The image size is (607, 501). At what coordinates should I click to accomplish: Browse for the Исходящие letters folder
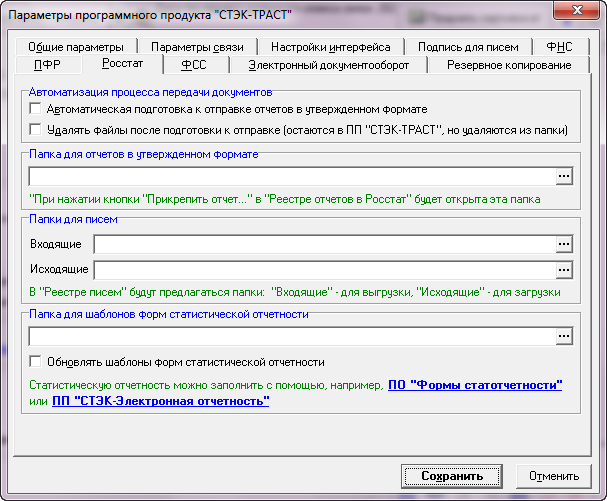tap(564, 270)
